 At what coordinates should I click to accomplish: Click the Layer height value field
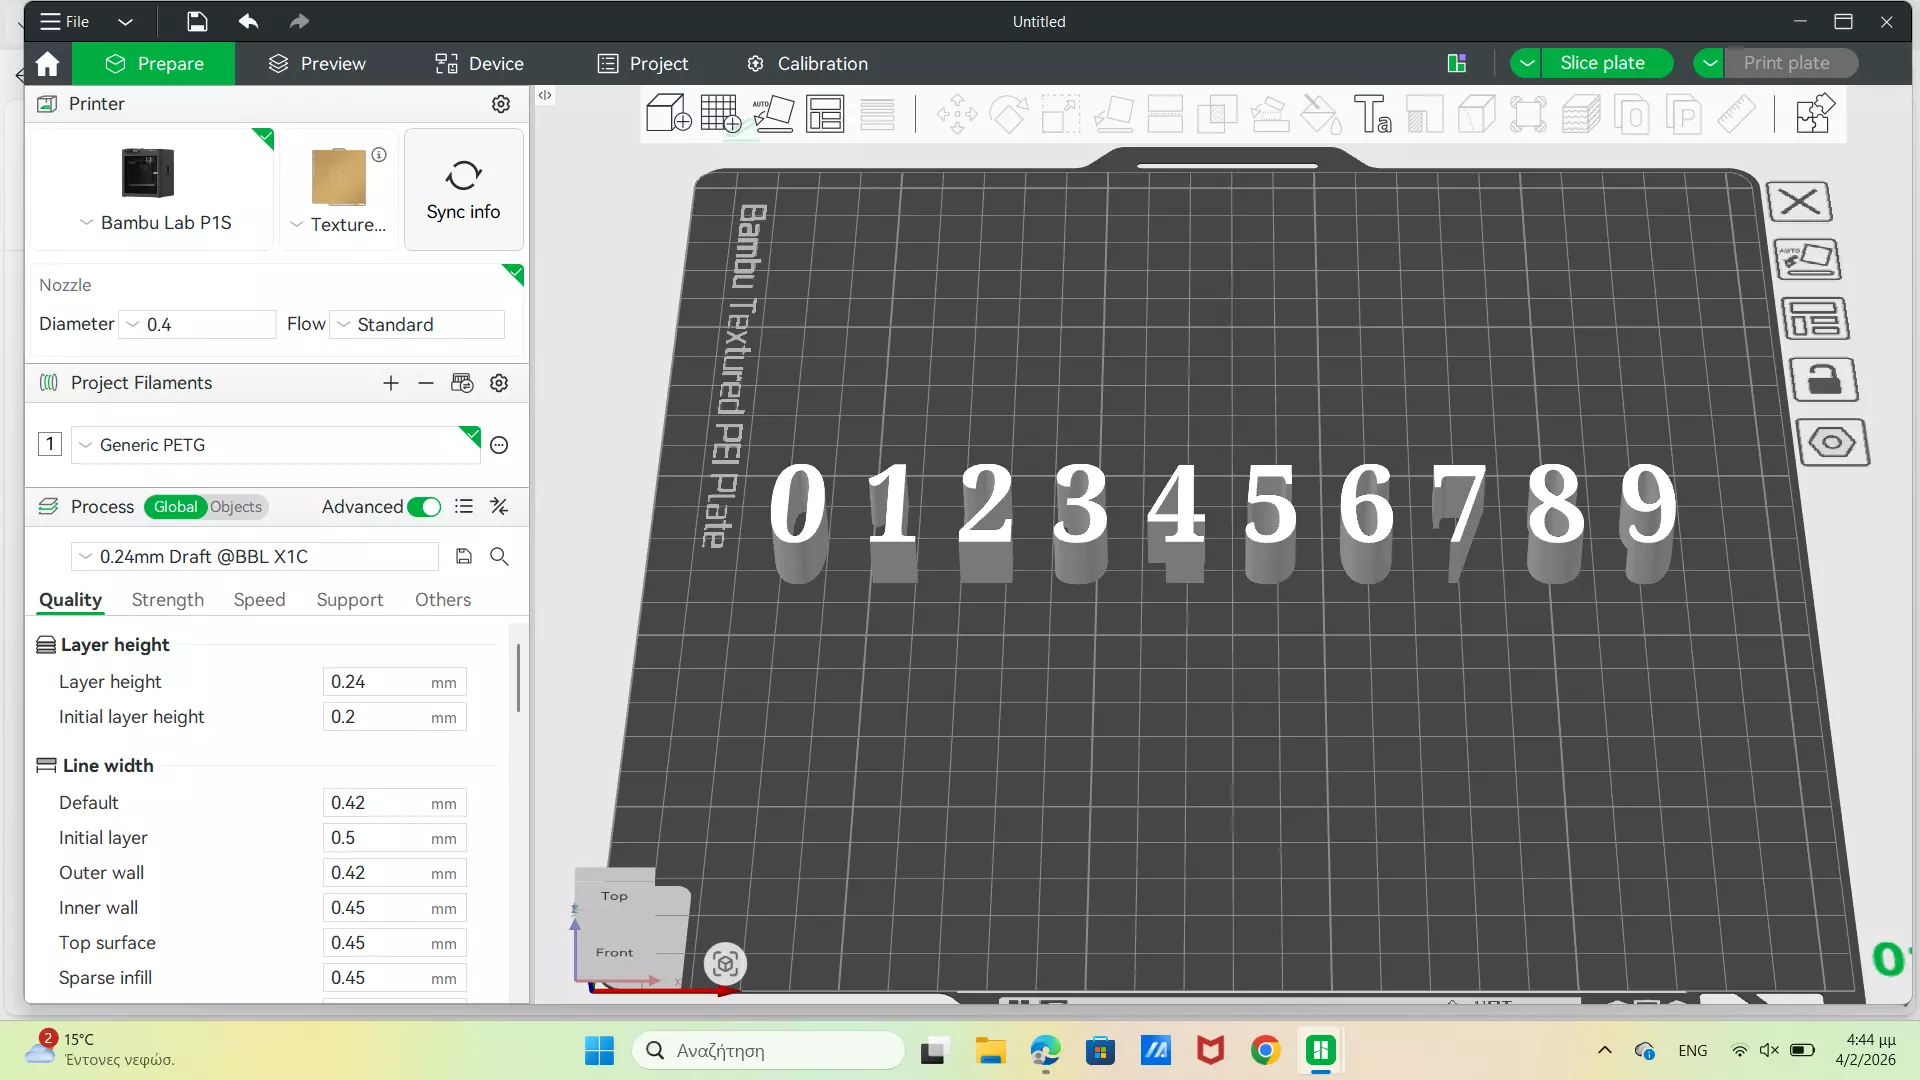click(394, 682)
